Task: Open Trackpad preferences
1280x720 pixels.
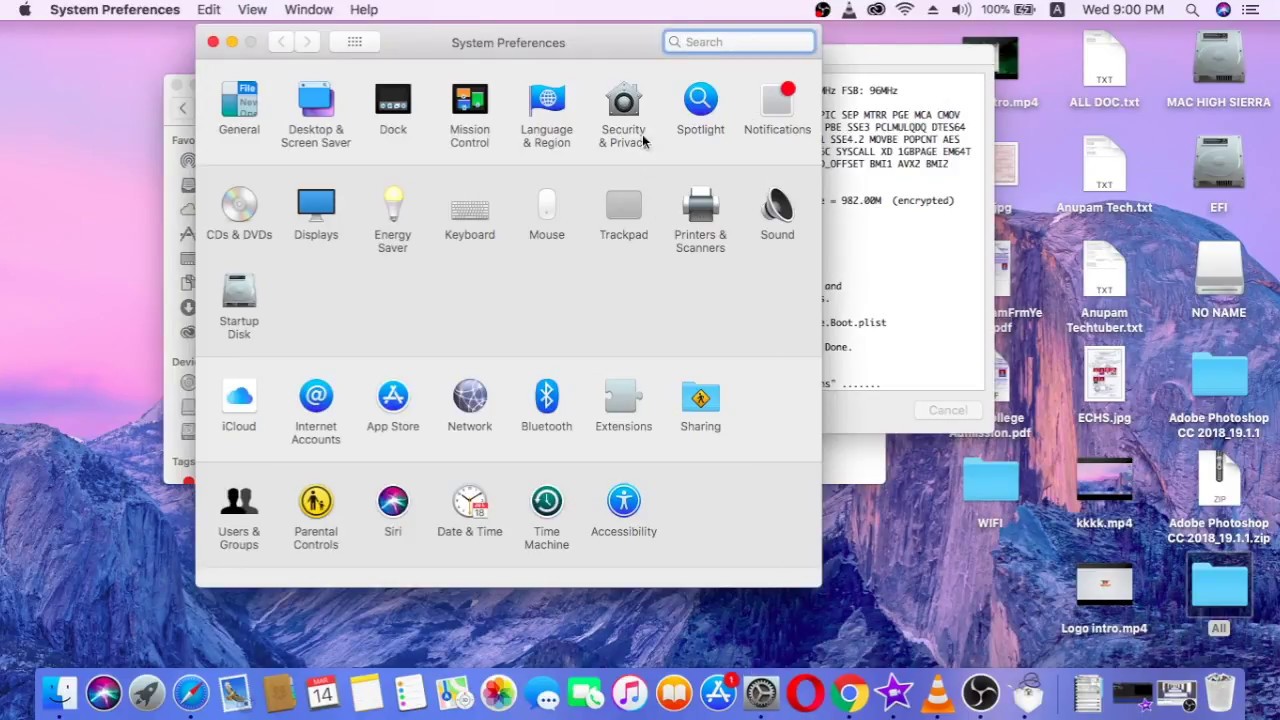Action: pos(624,213)
